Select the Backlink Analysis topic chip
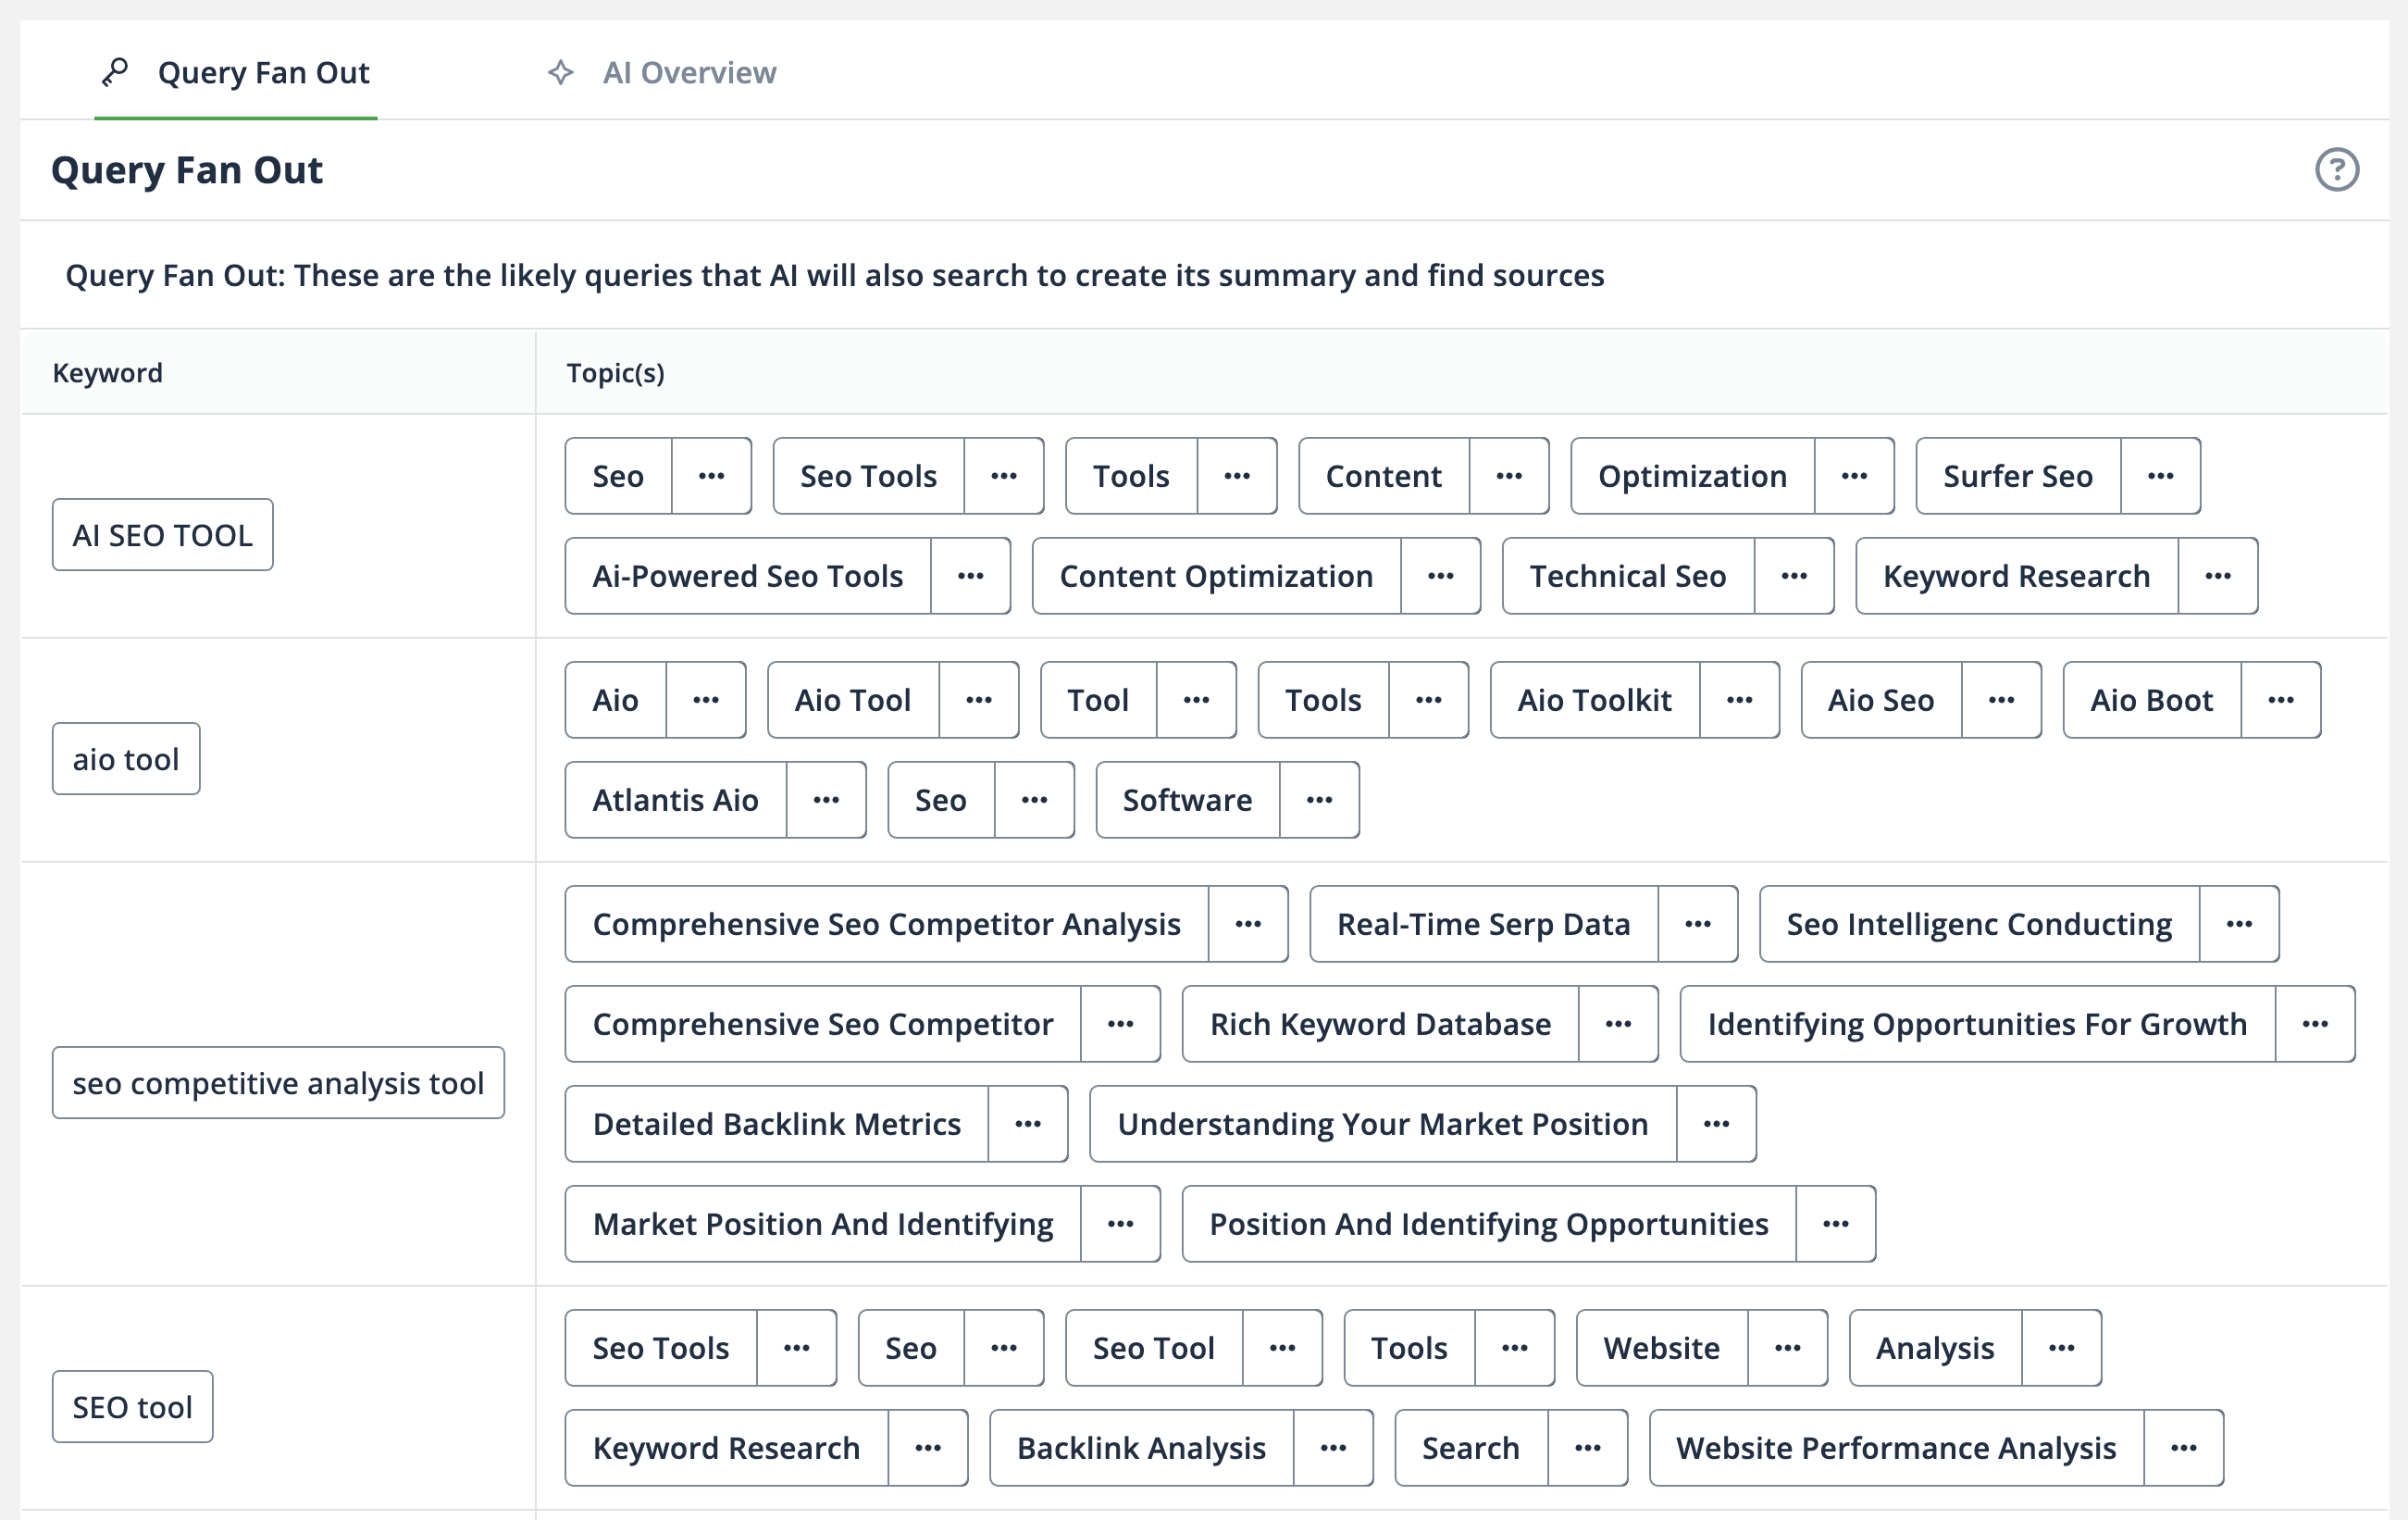This screenshot has width=2408, height=1520. click(1142, 1448)
